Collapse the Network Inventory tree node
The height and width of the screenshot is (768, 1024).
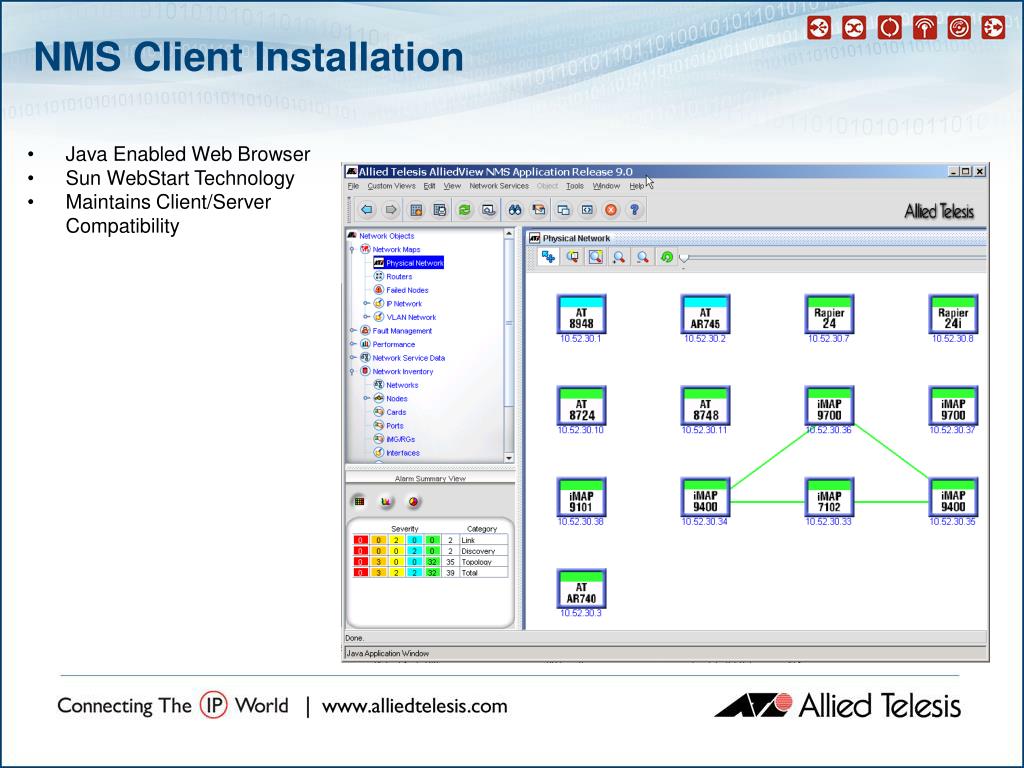click(352, 372)
